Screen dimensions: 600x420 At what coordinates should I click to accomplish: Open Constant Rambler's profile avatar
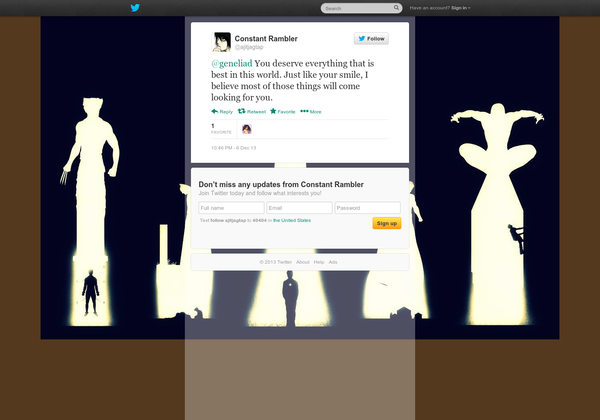click(221, 42)
